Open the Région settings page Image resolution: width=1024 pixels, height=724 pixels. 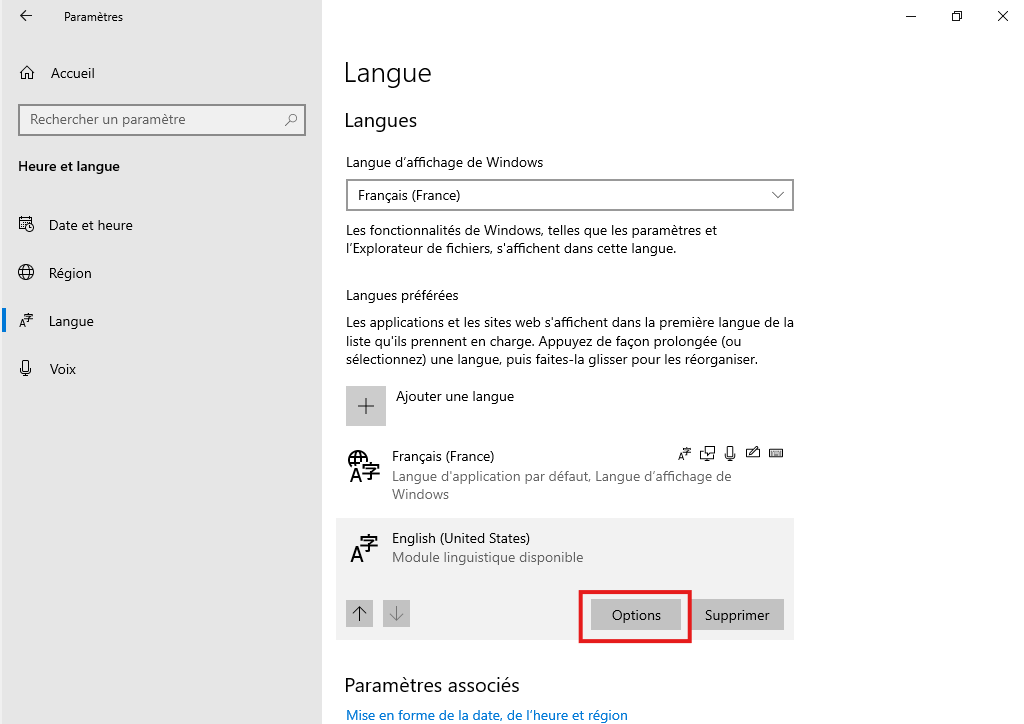click(70, 273)
